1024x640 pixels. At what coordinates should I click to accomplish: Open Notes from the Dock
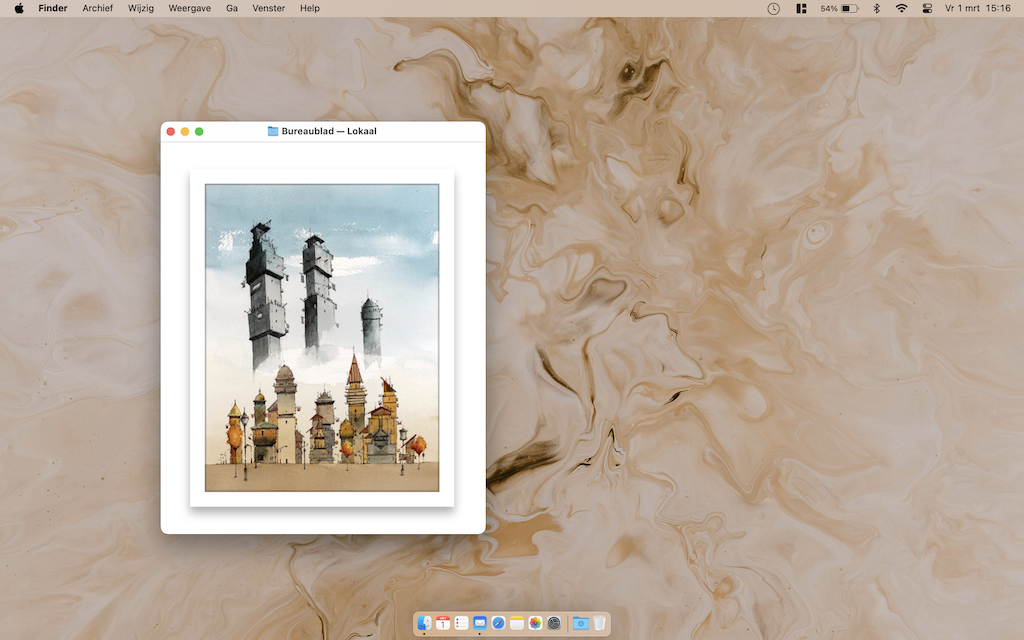[x=517, y=623]
